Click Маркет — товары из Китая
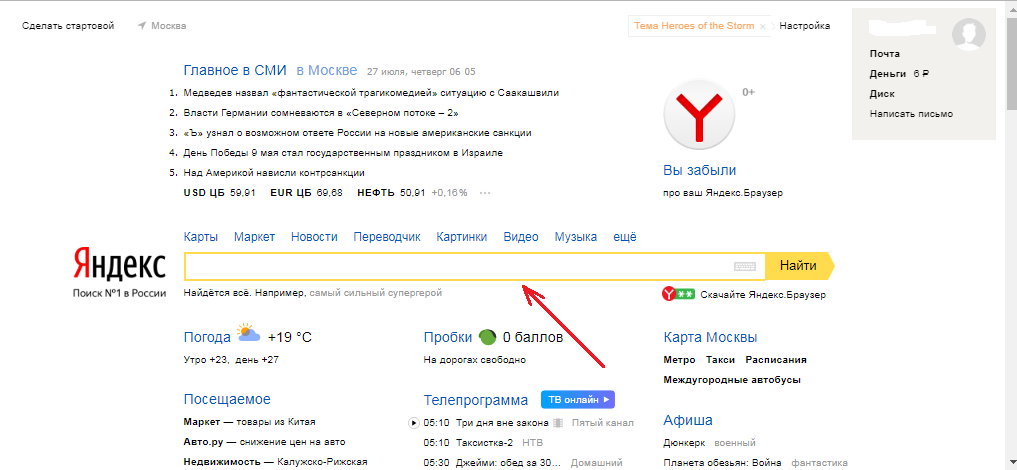 tap(249, 422)
